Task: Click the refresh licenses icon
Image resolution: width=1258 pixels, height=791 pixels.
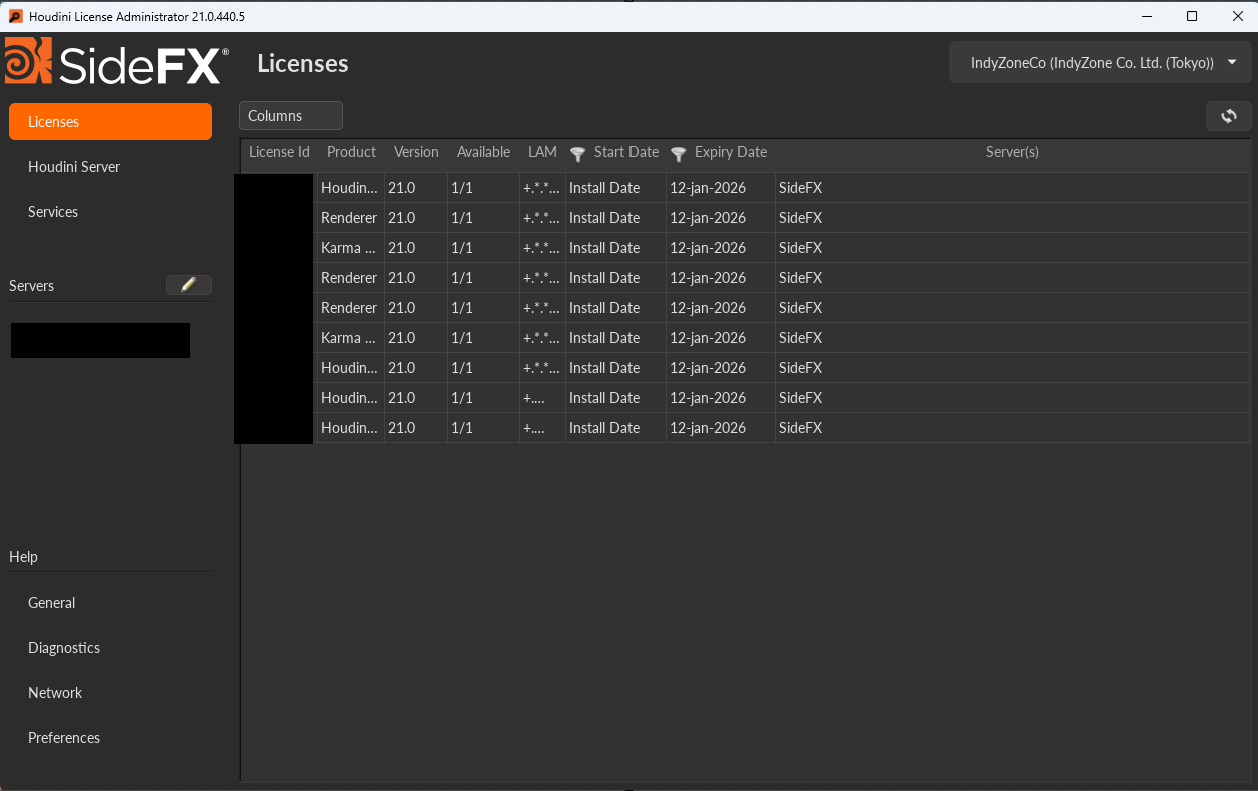Action: pyautogui.click(x=1228, y=116)
